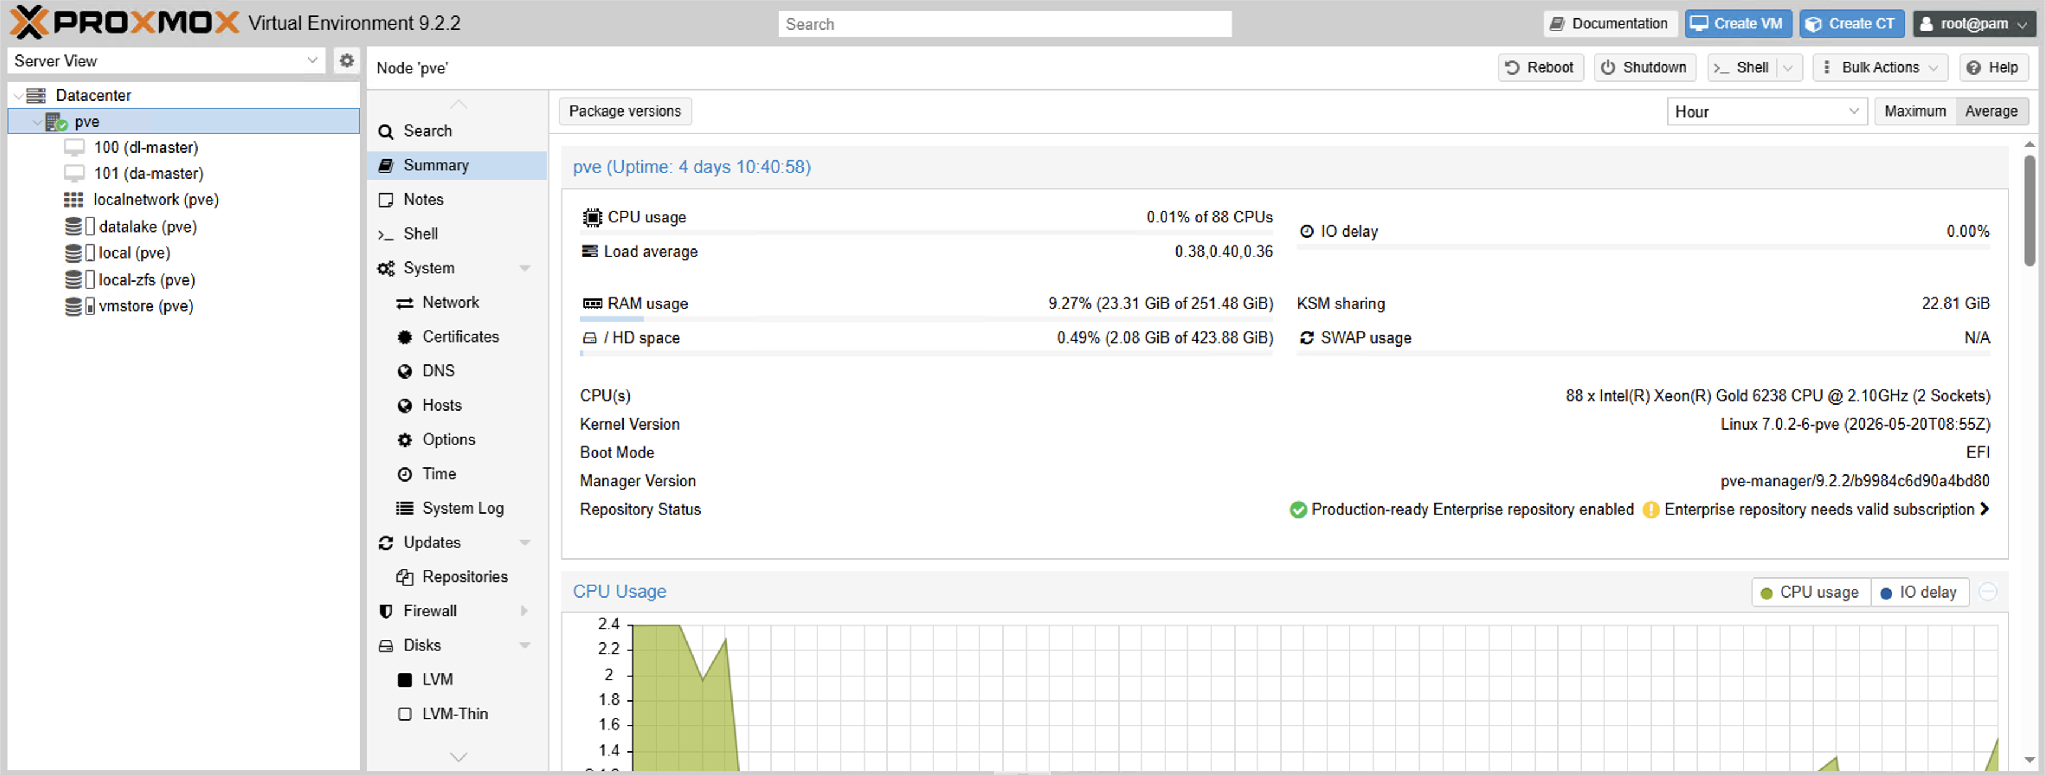The width and height of the screenshot is (2045, 775).
Task: Open the root@pam user menu
Action: 1974,24
